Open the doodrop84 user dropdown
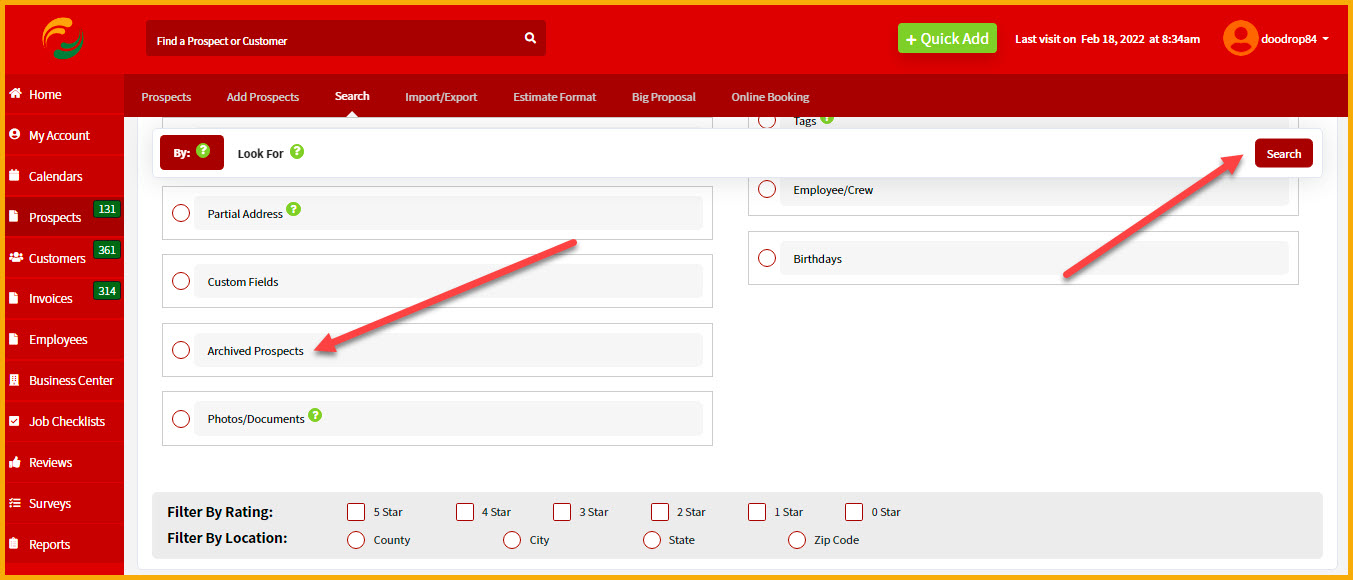 tap(1297, 39)
